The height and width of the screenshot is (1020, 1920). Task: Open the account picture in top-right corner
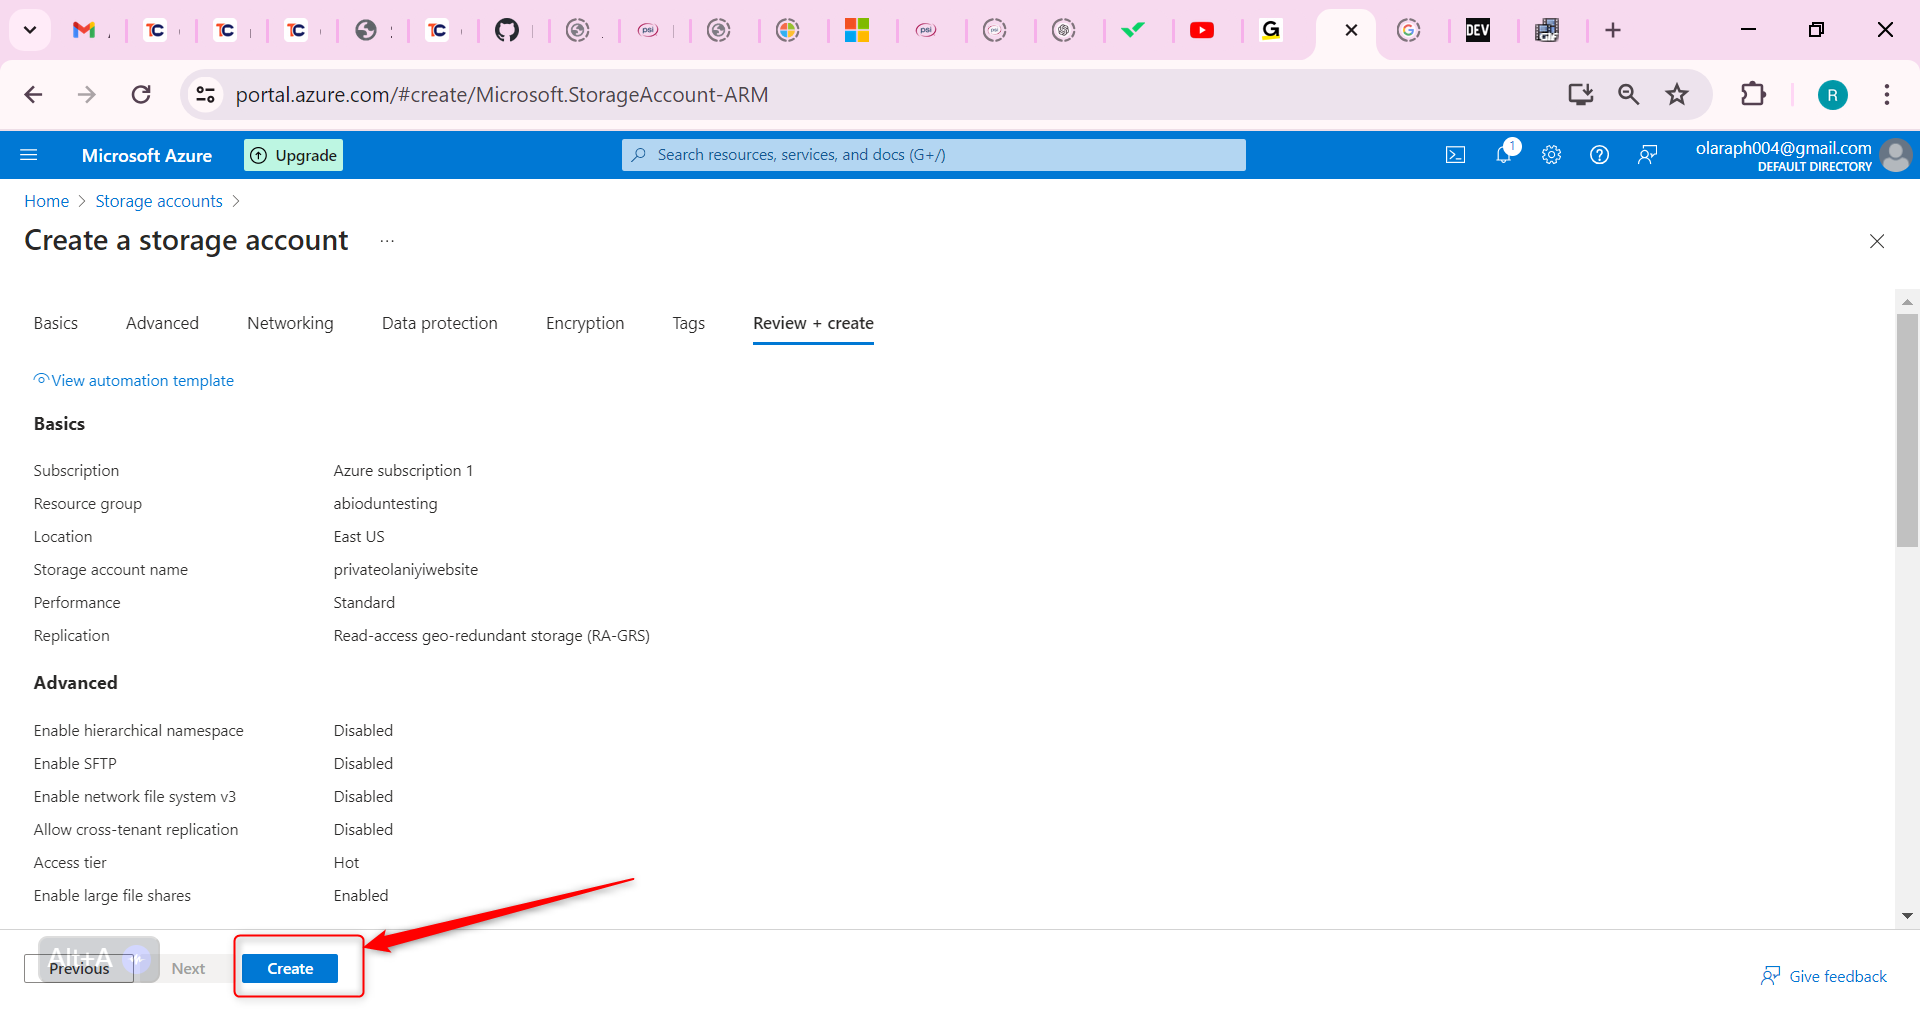coord(1895,155)
